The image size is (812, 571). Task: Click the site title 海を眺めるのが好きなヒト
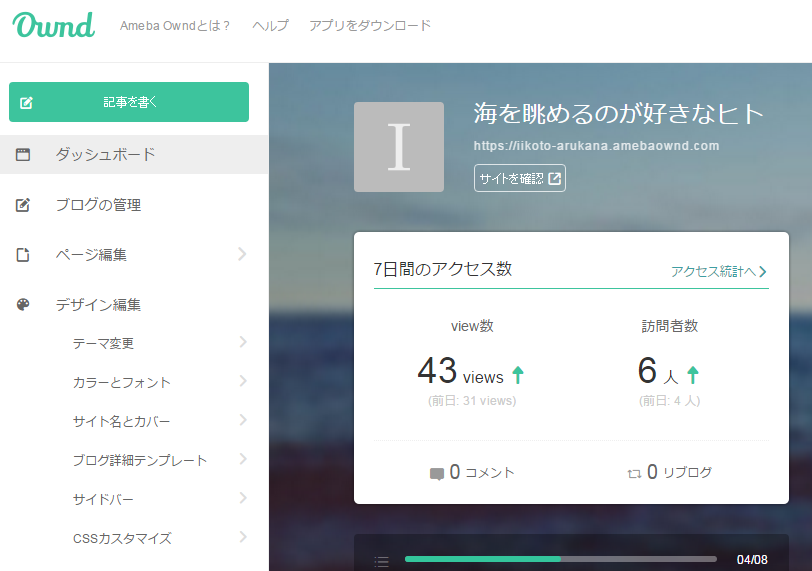click(x=619, y=113)
